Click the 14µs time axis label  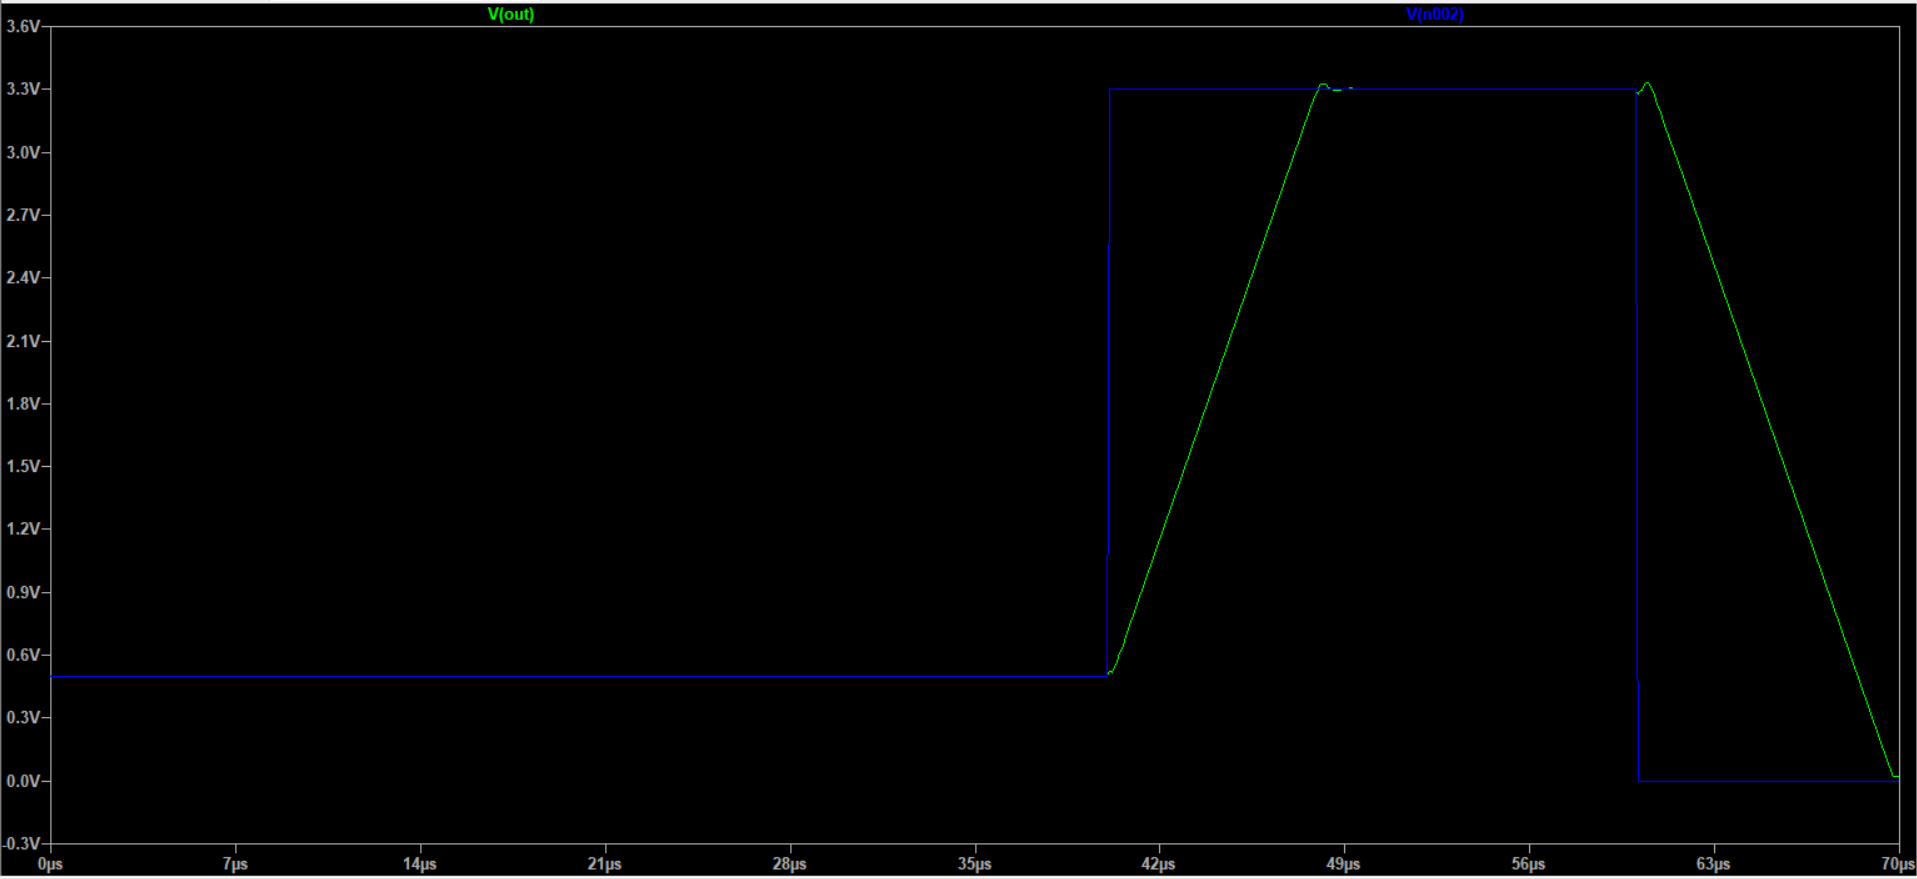point(420,864)
